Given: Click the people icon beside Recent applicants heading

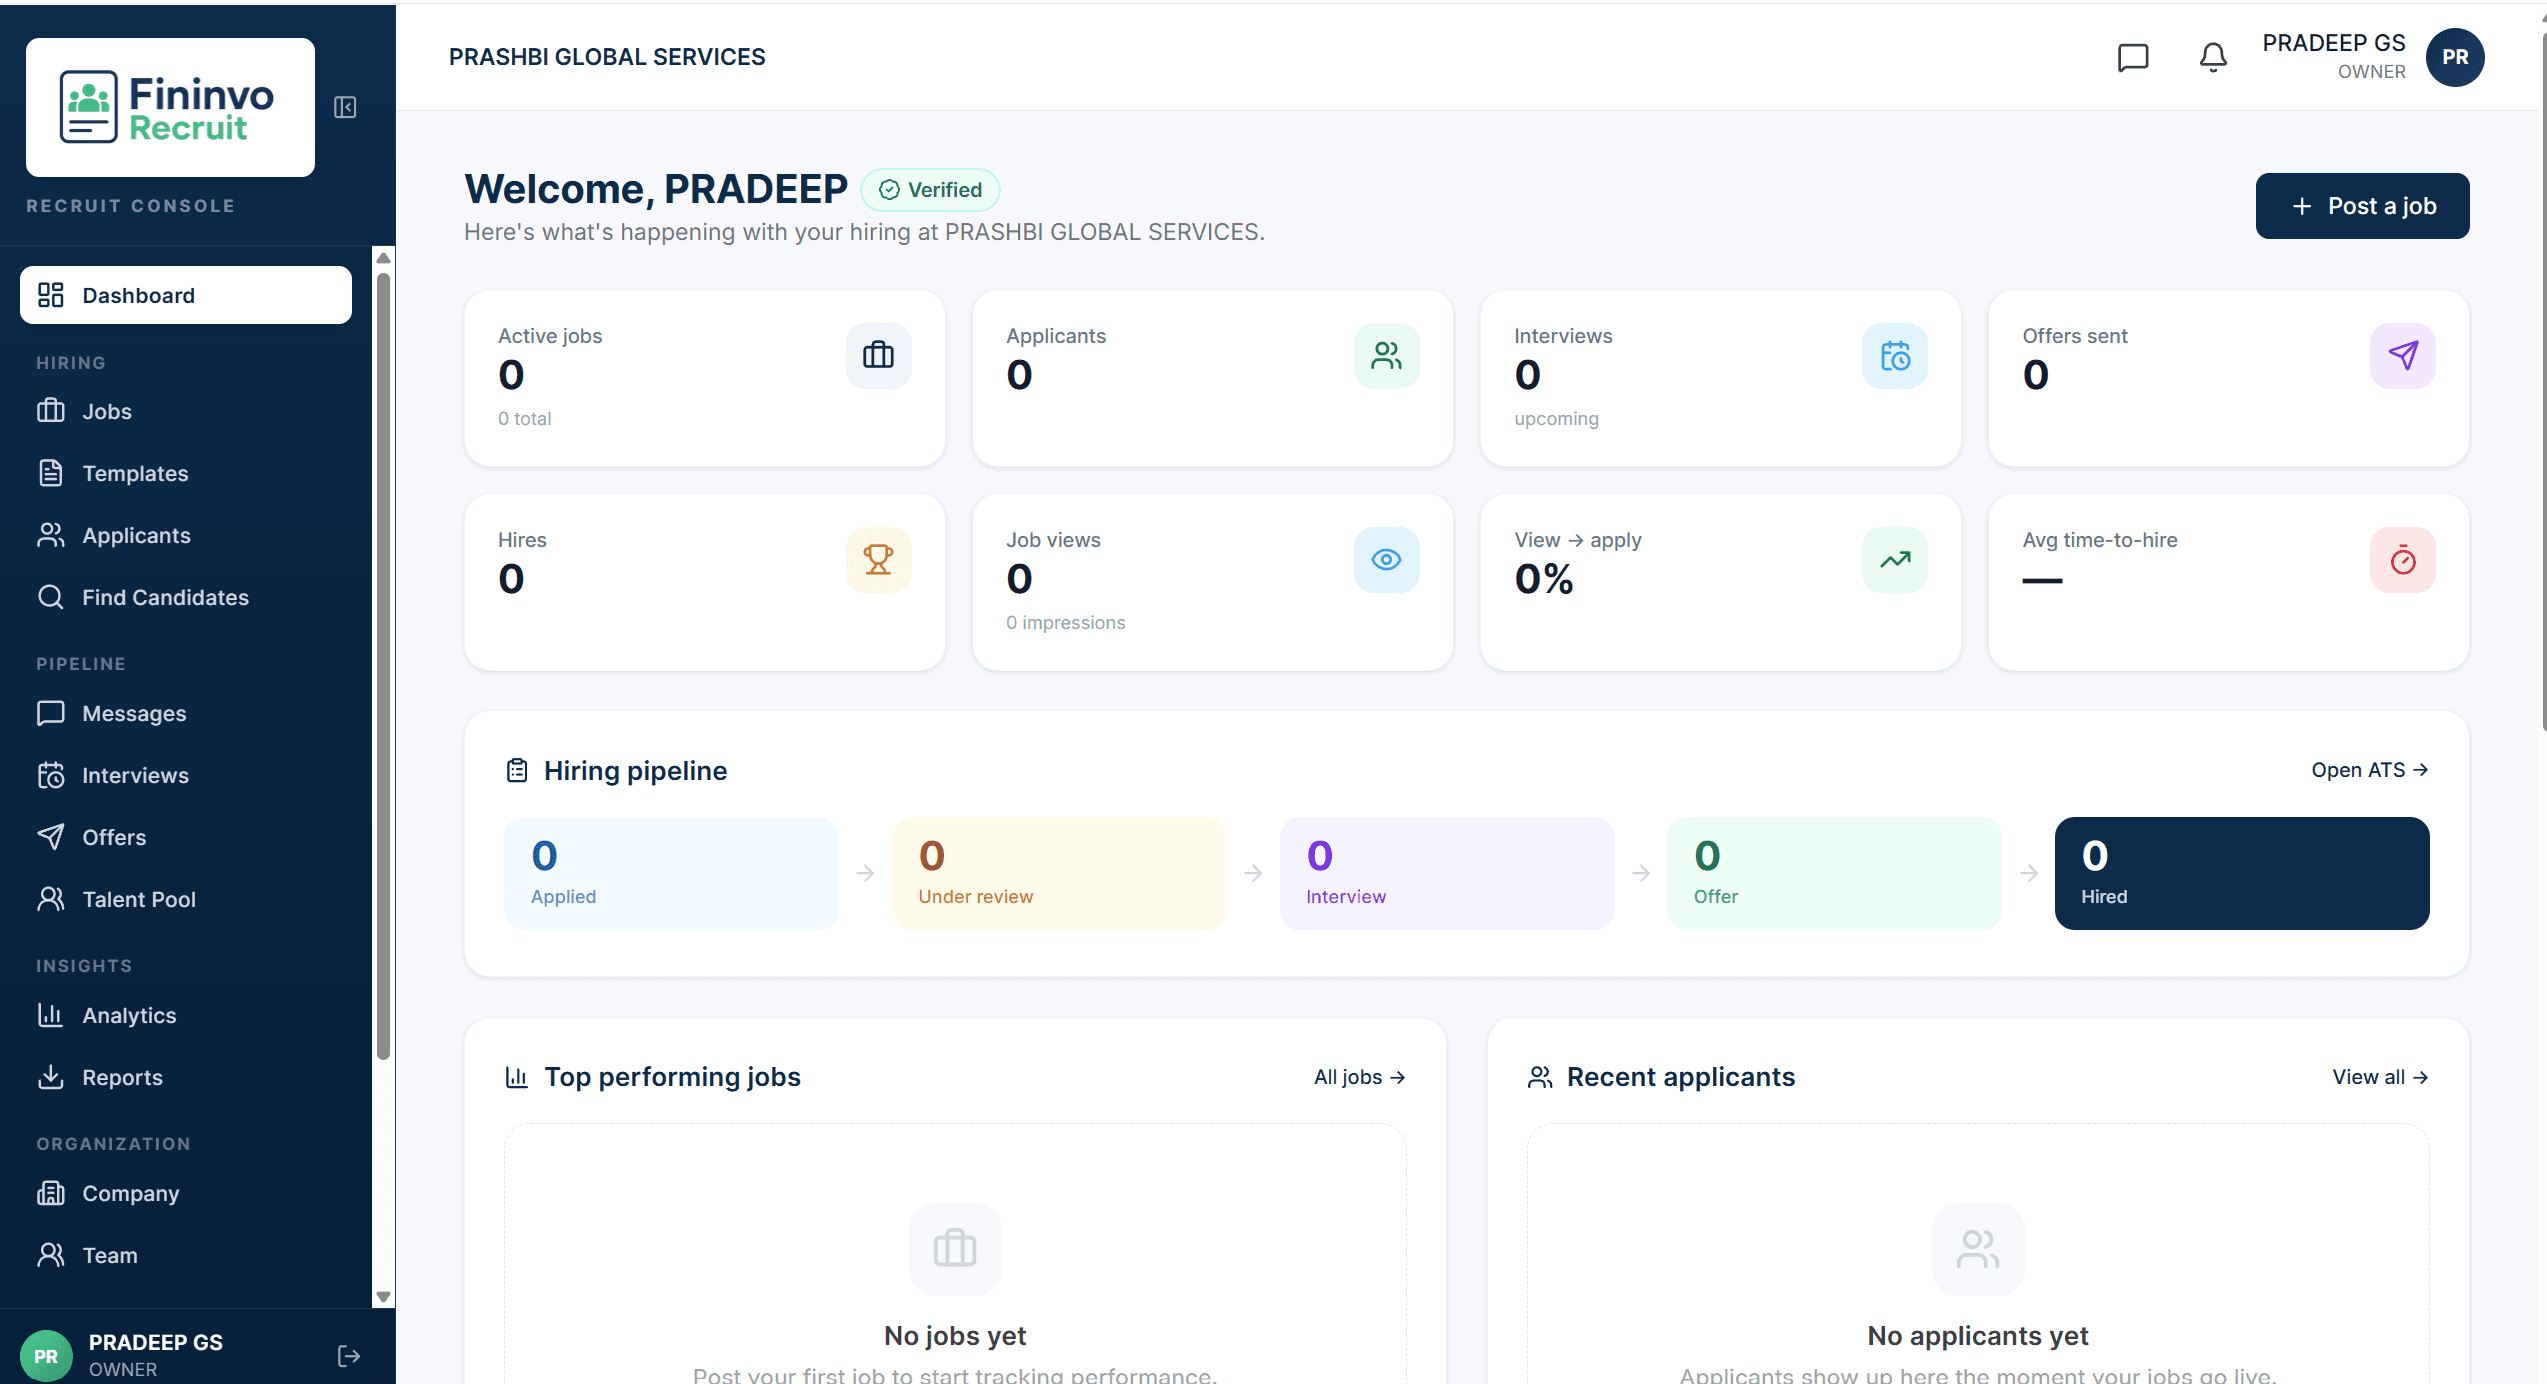Looking at the screenshot, I should (x=1540, y=1077).
